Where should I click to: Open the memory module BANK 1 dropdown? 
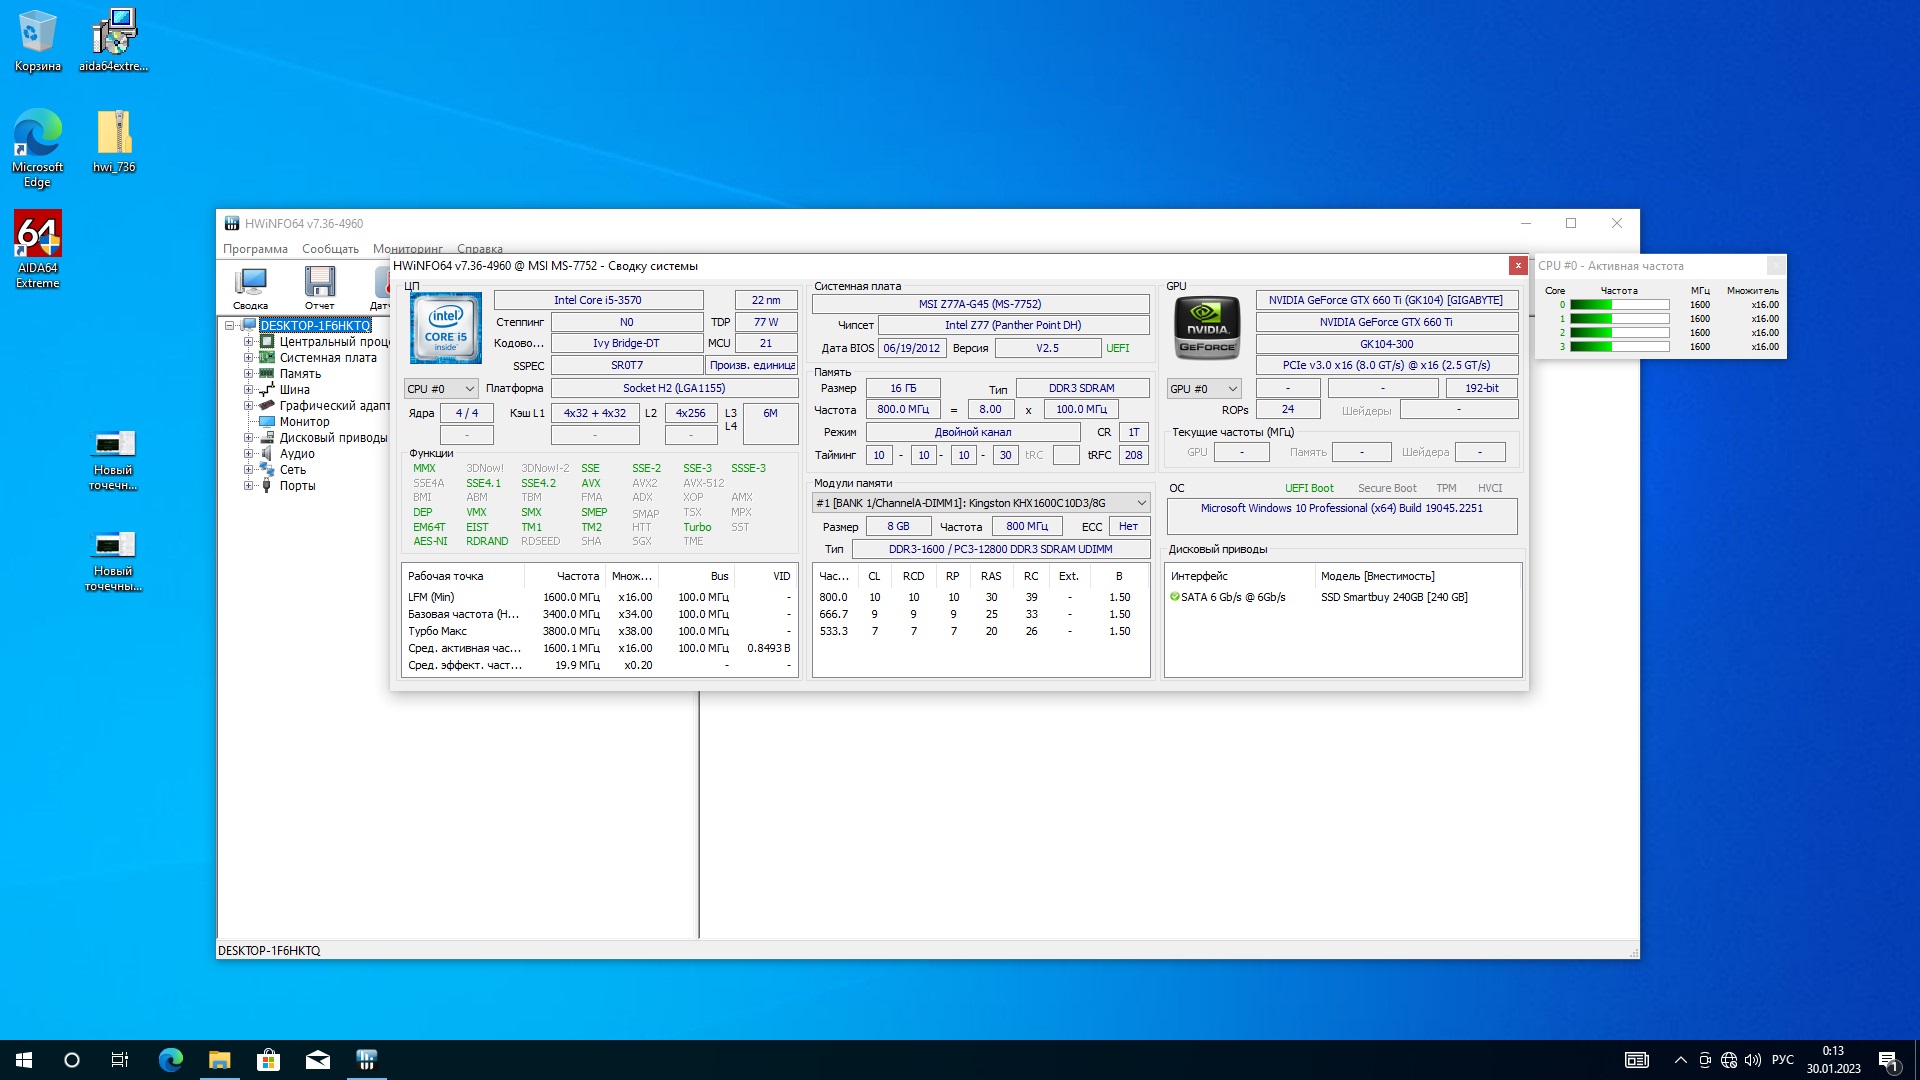click(981, 503)
